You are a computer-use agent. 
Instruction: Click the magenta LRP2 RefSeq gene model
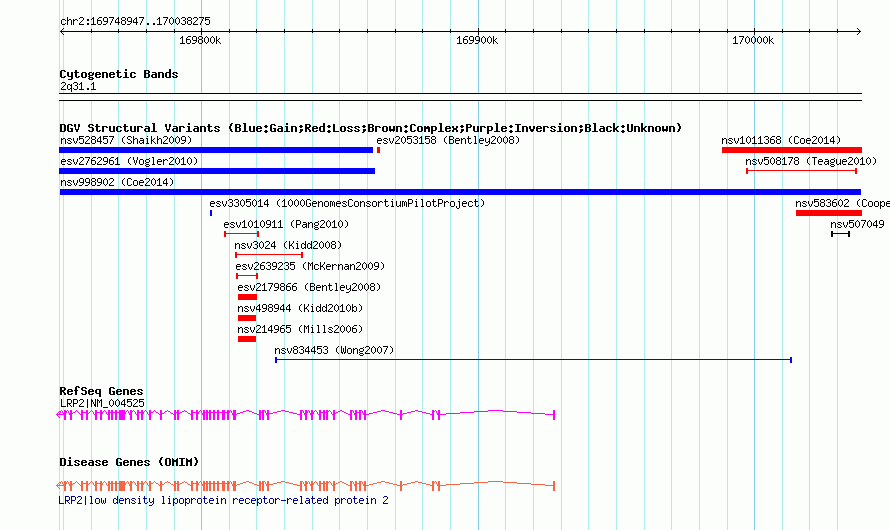305,415
